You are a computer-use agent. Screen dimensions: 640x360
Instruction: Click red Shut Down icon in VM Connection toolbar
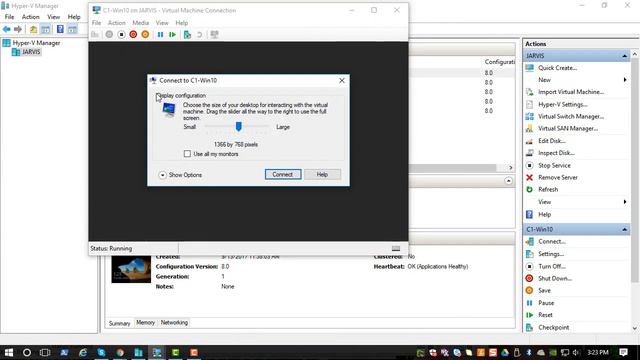[133, 35]
